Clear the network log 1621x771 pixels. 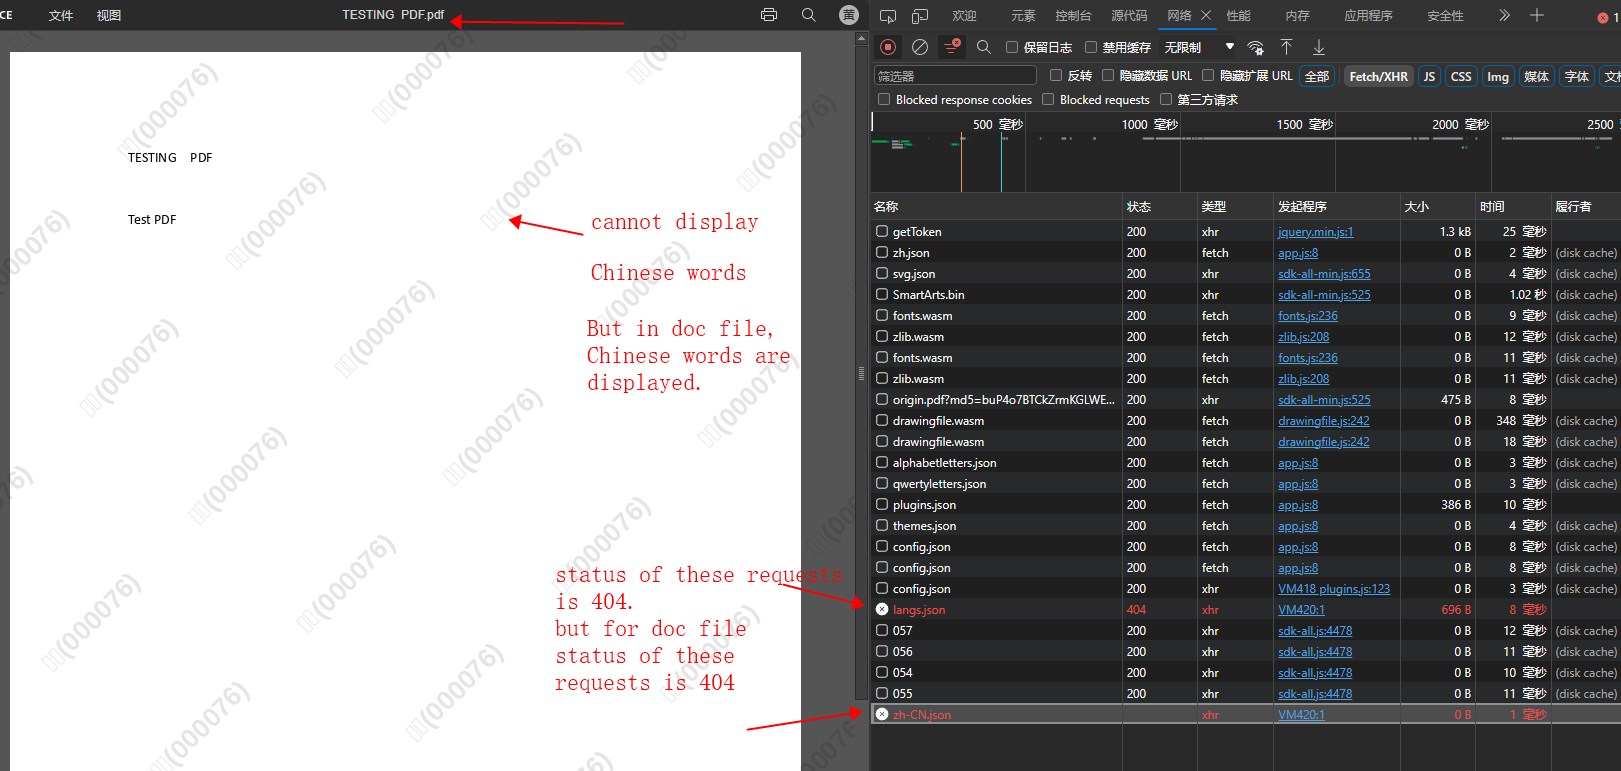(x=920, y=47)
